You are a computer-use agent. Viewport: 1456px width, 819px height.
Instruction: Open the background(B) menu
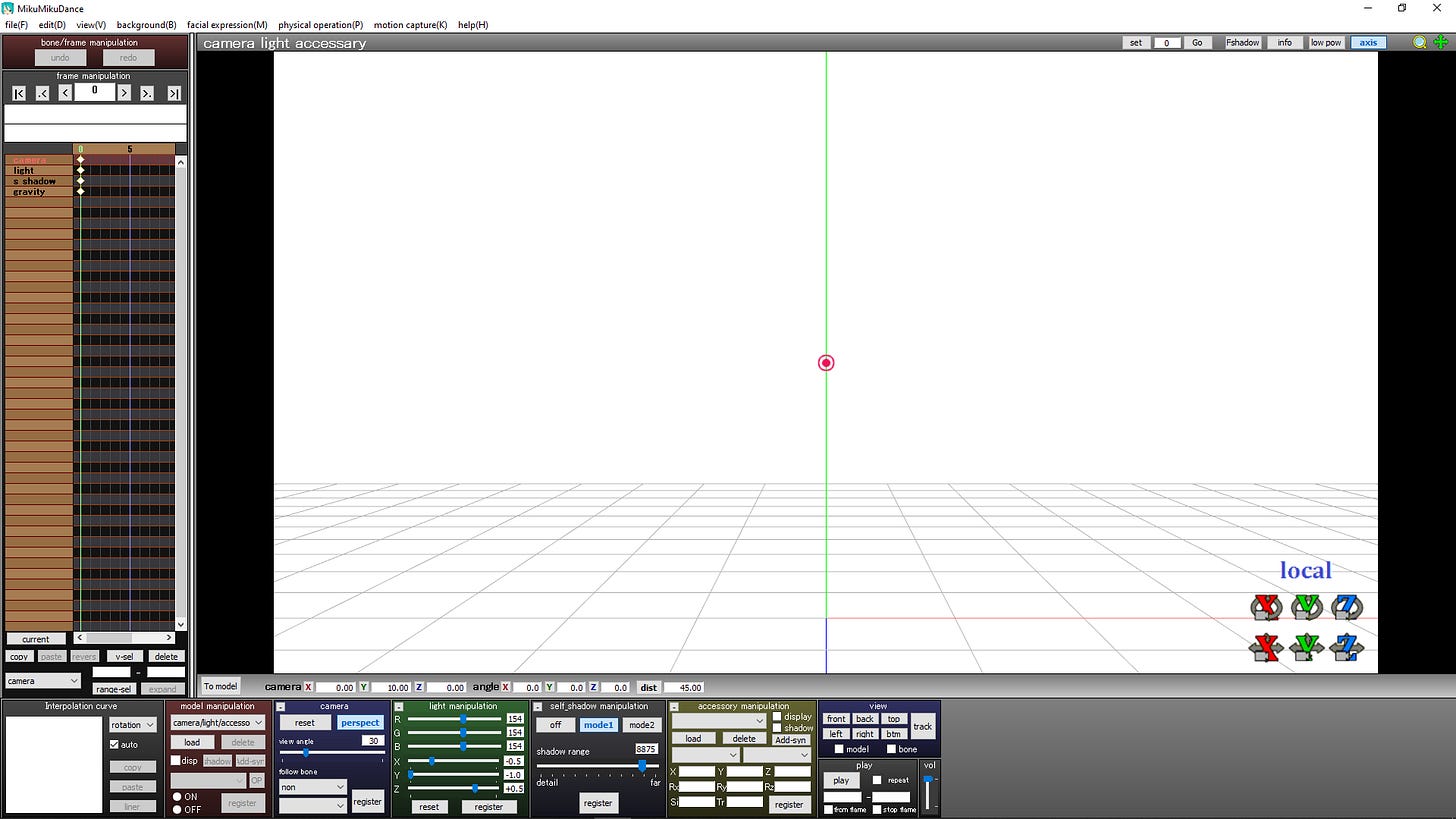coord(146,25)
